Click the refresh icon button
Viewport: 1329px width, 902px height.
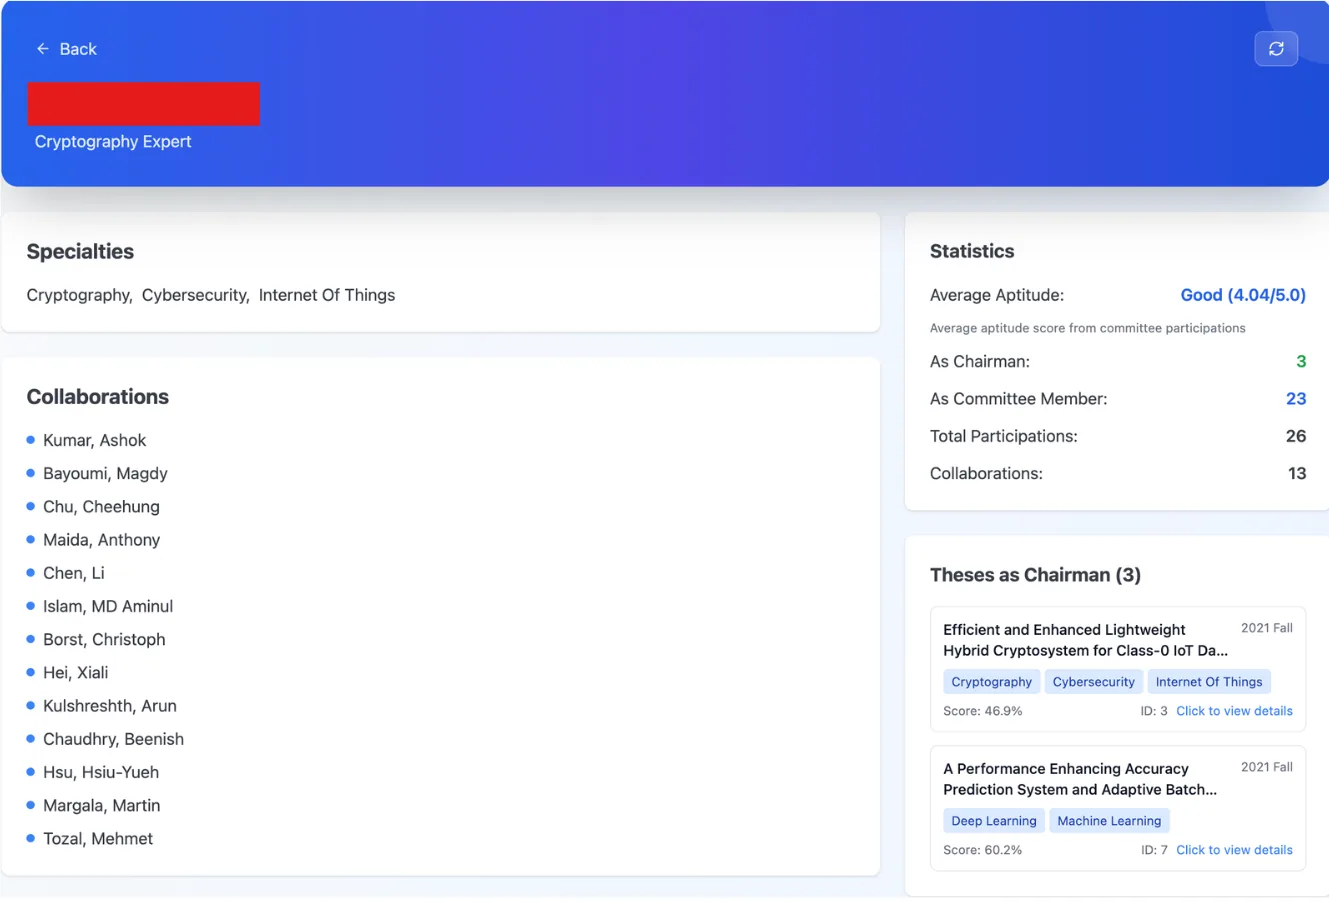[1276, 48]
